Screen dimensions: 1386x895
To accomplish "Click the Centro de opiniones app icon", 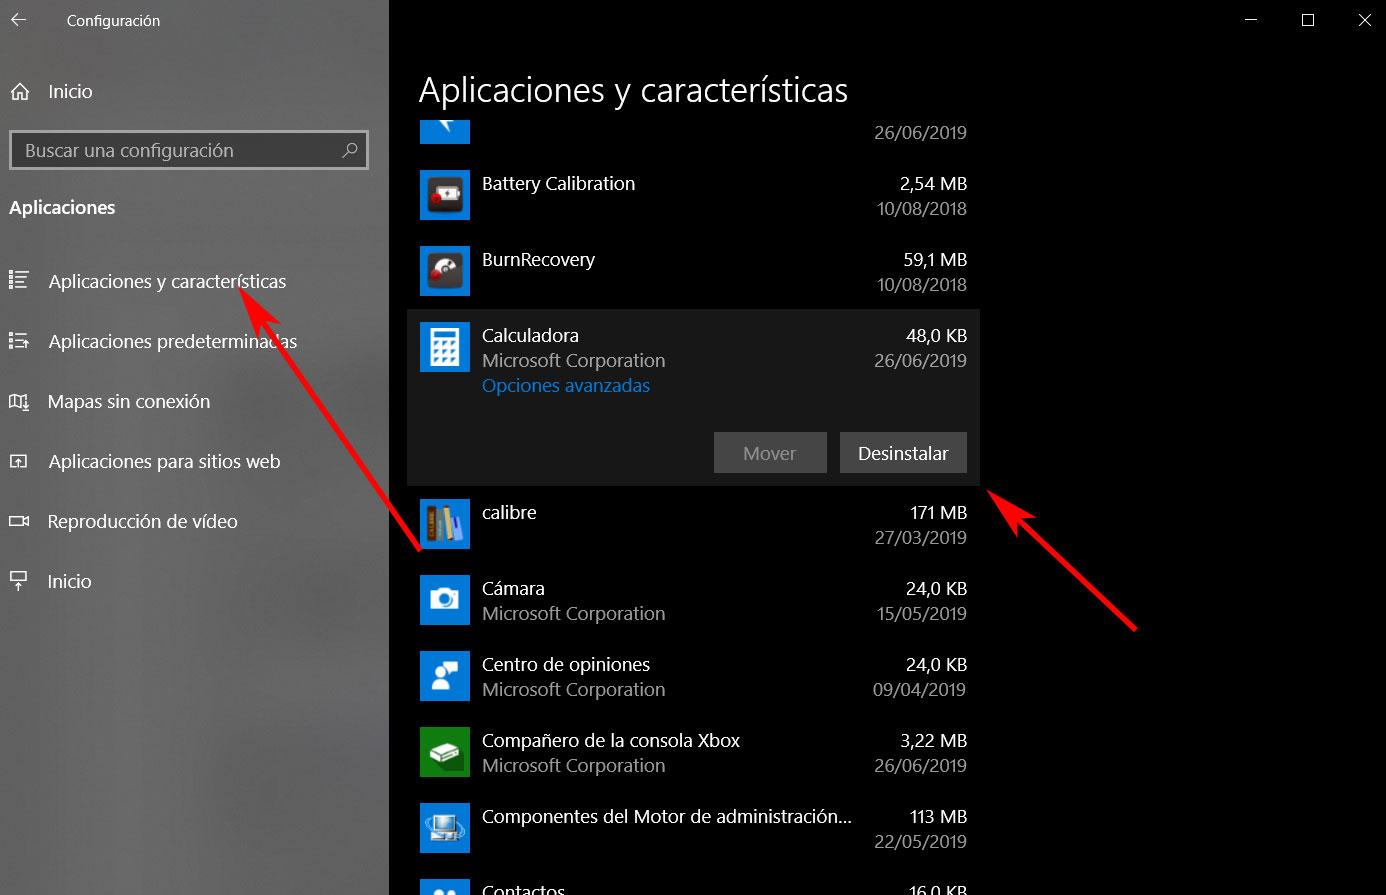I will click(445, 676).
